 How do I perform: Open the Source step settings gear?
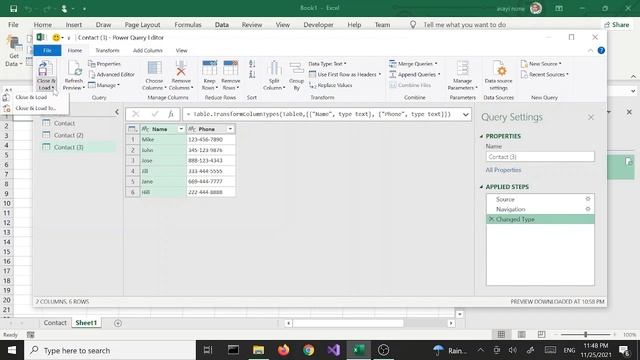click(x=588, y=199)
